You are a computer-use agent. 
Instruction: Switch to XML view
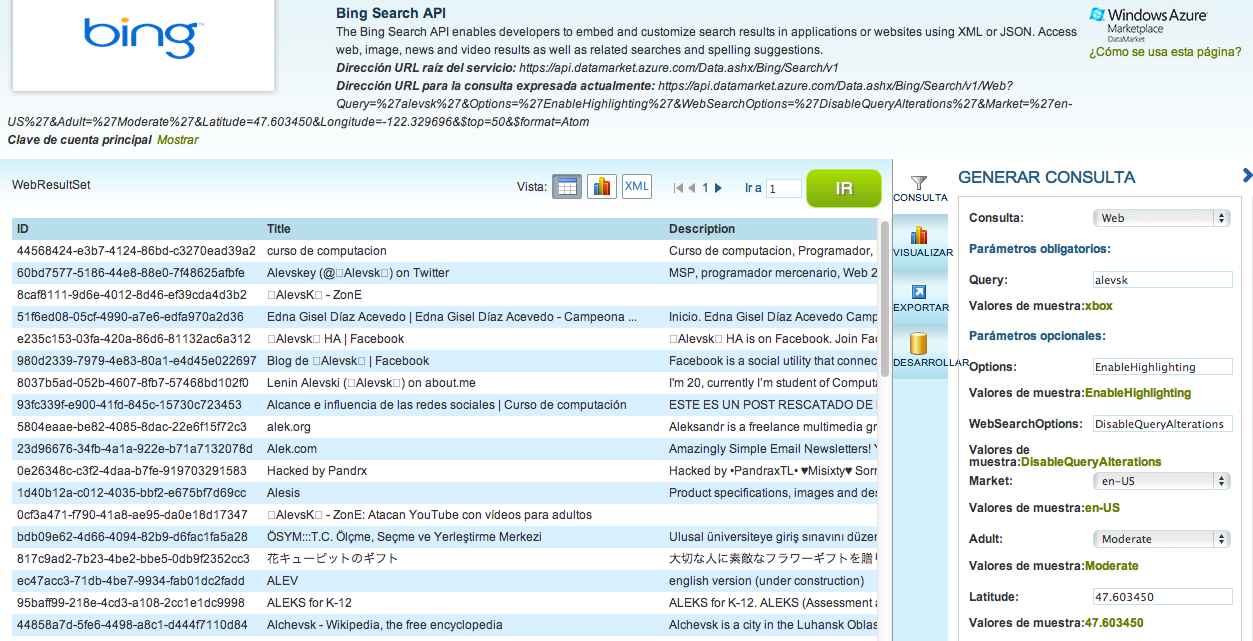coord(636,186)
